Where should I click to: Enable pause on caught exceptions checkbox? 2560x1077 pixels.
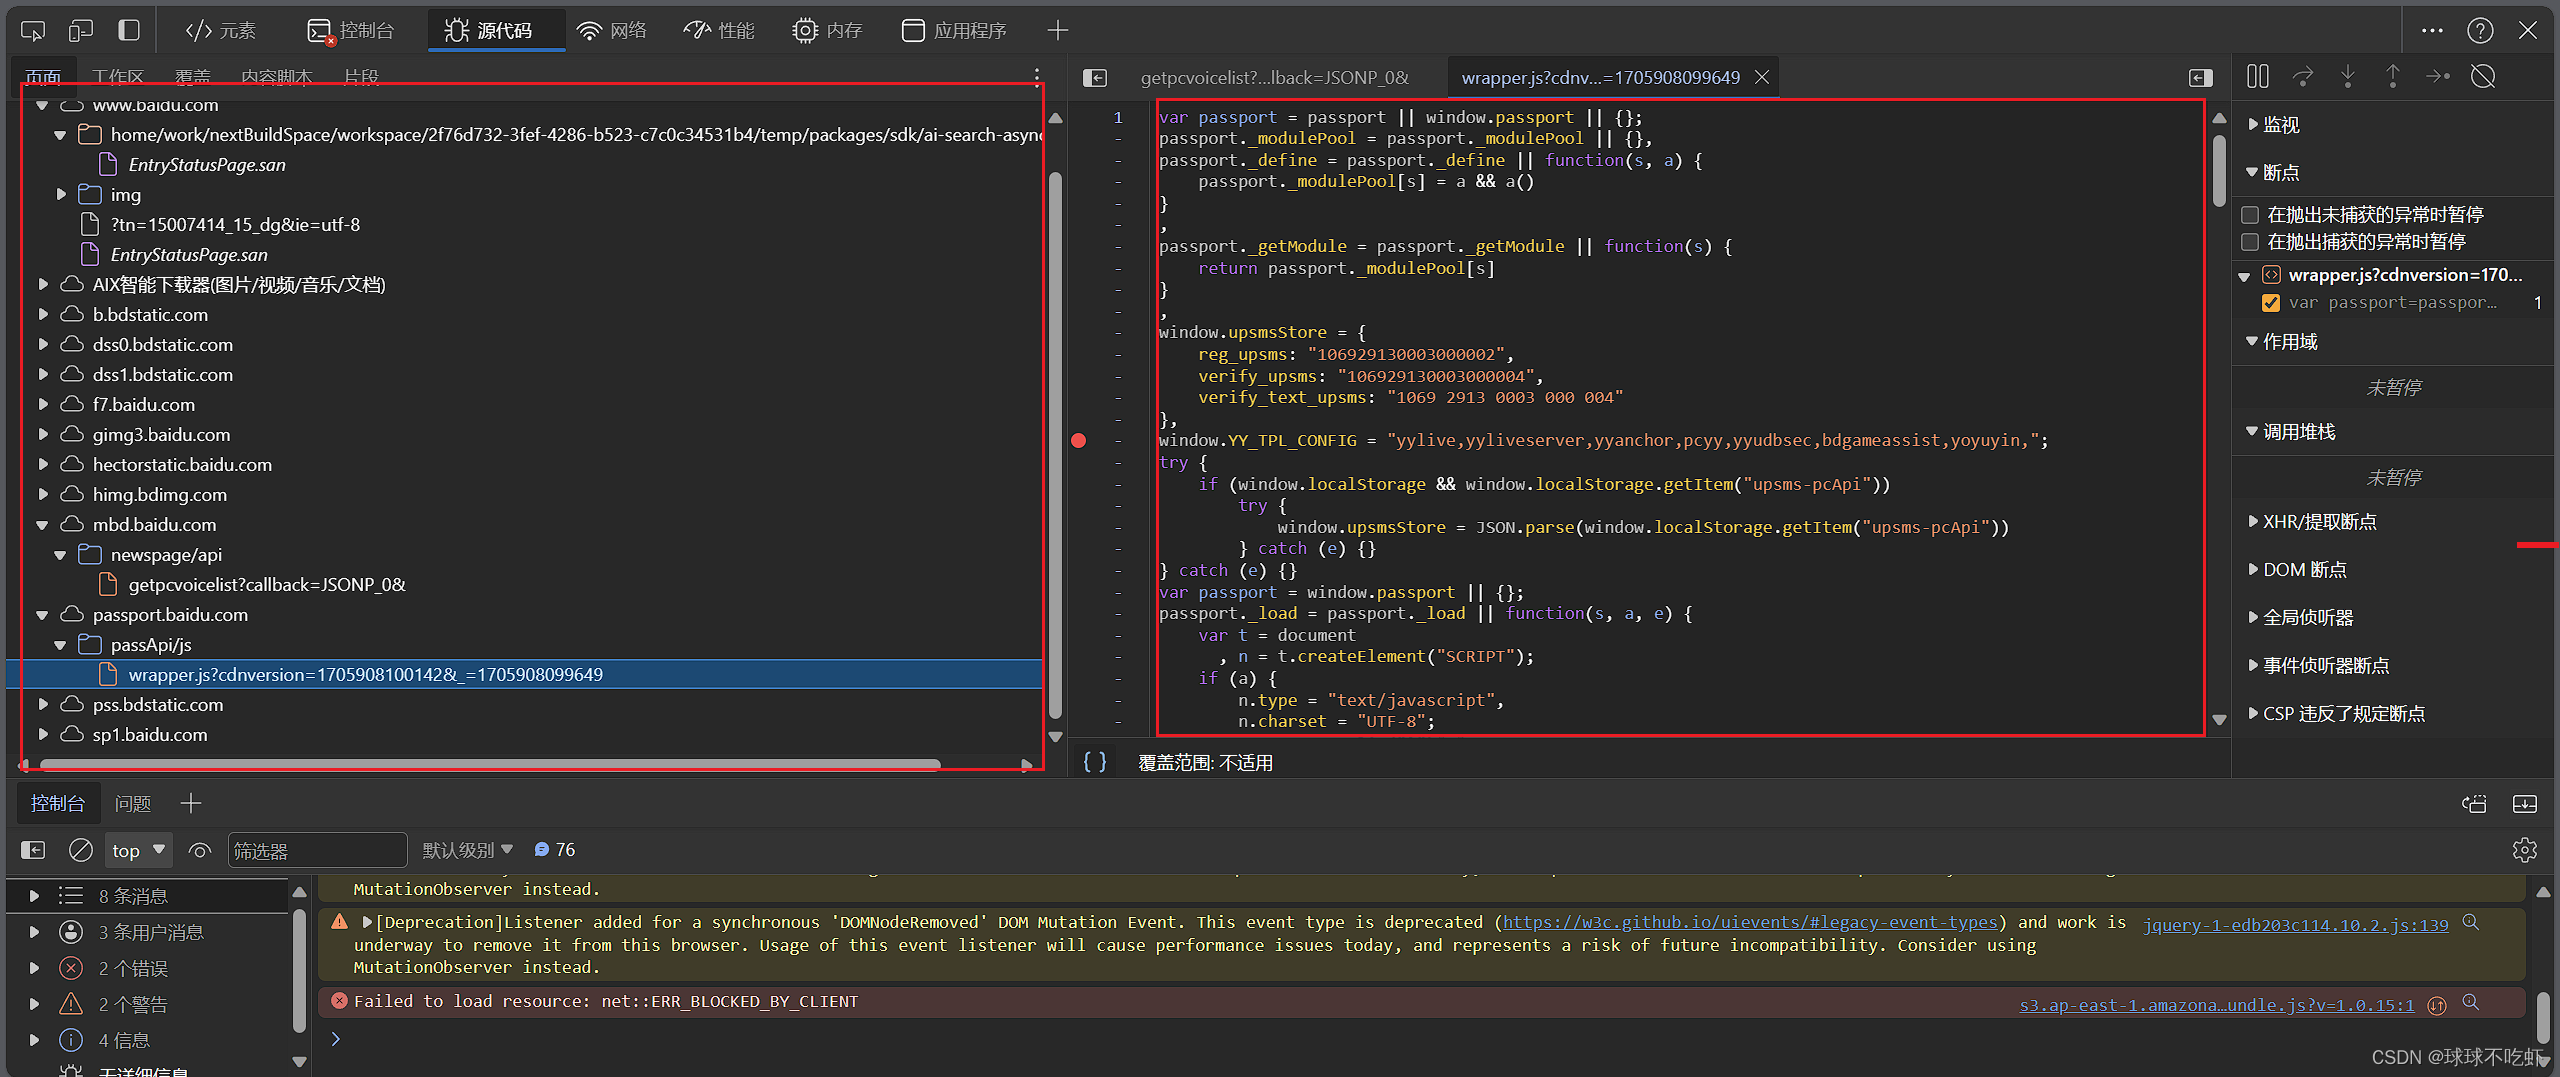click(x=2250, y=242)
